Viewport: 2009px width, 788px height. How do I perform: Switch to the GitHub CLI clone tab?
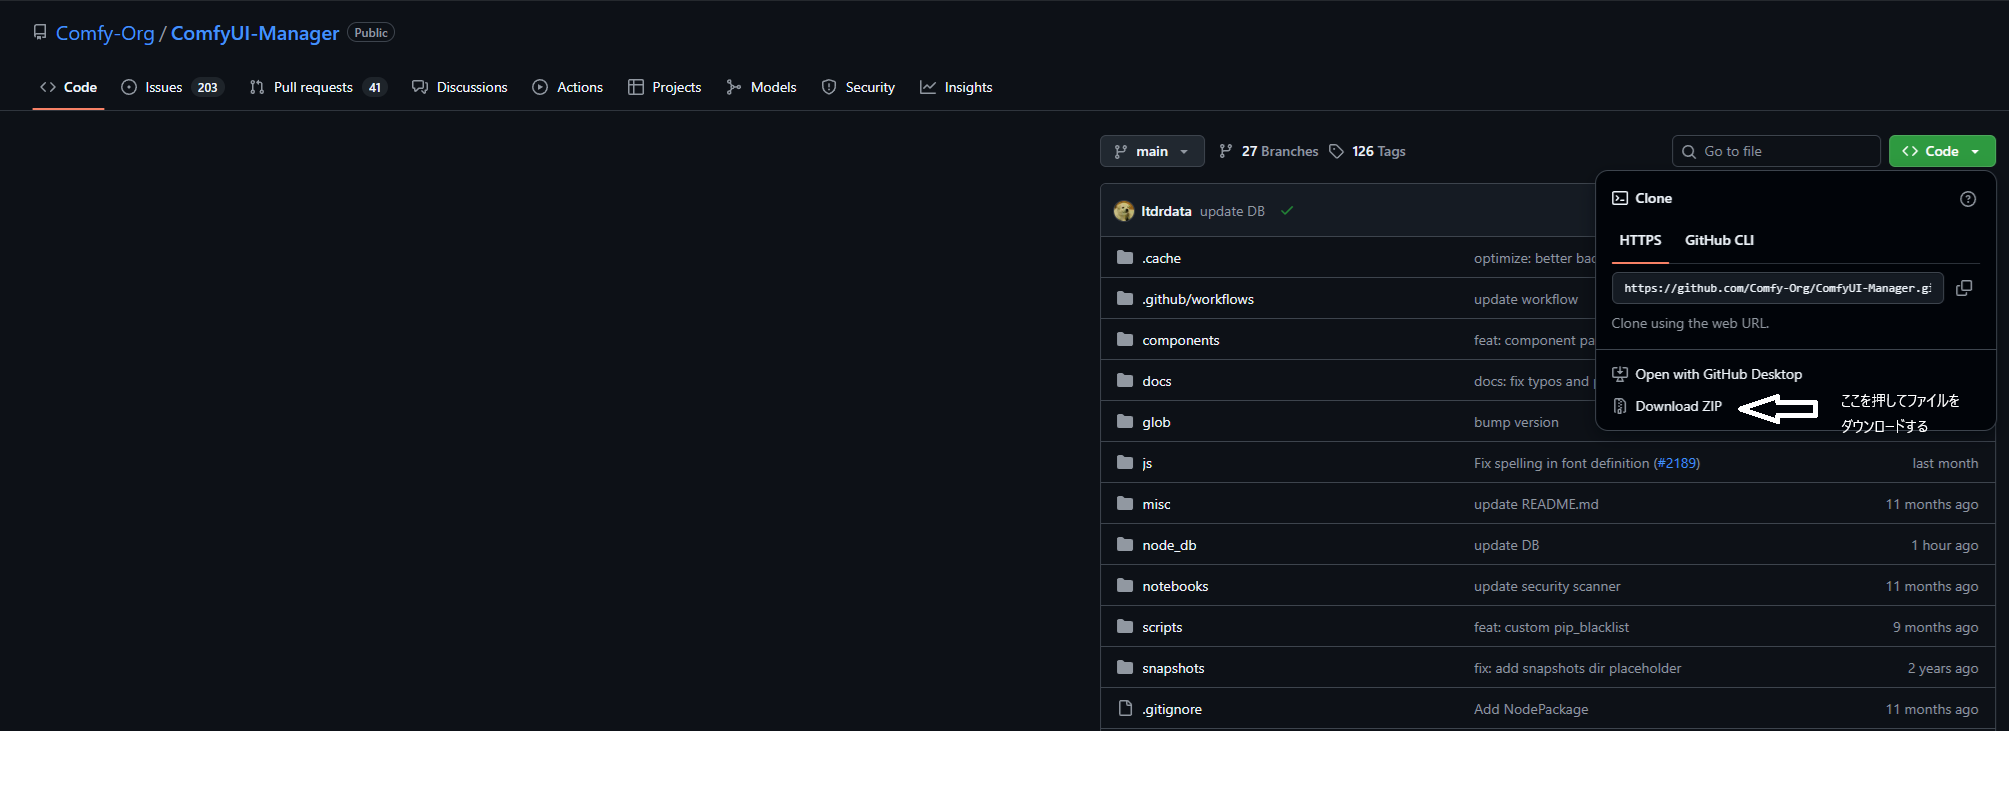1719,240
